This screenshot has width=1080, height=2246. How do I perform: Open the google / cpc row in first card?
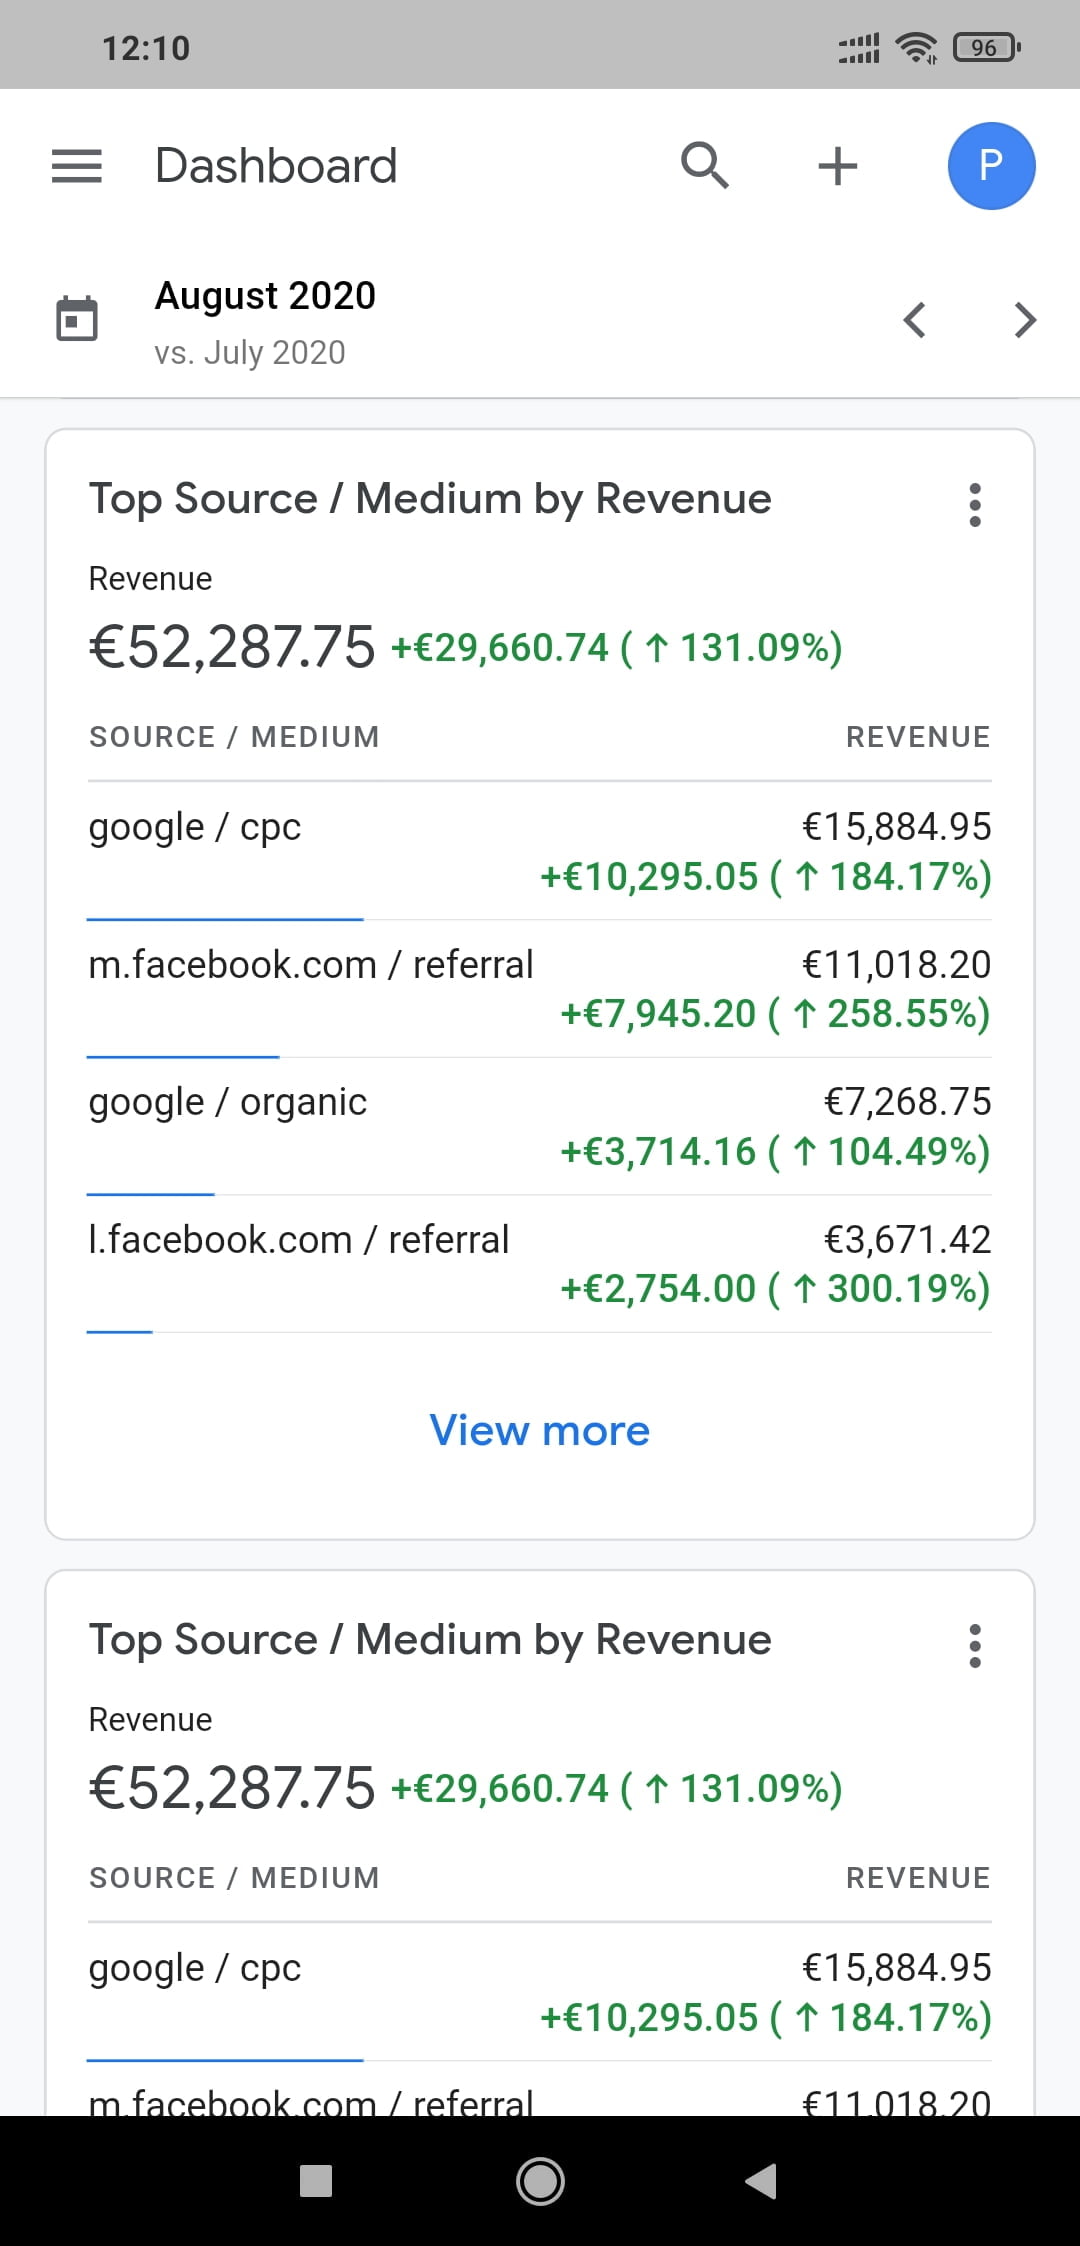[x=540, y=851]
